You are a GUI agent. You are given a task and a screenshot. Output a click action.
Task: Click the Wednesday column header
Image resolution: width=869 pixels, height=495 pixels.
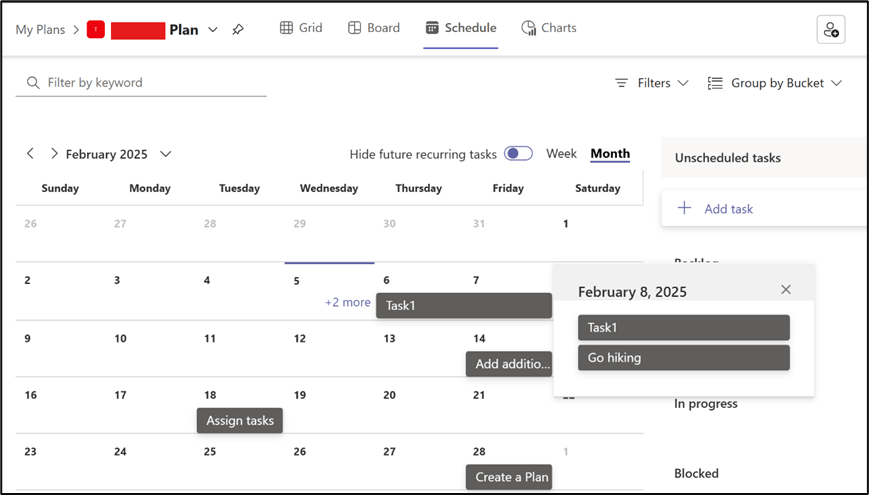[329, 188]
